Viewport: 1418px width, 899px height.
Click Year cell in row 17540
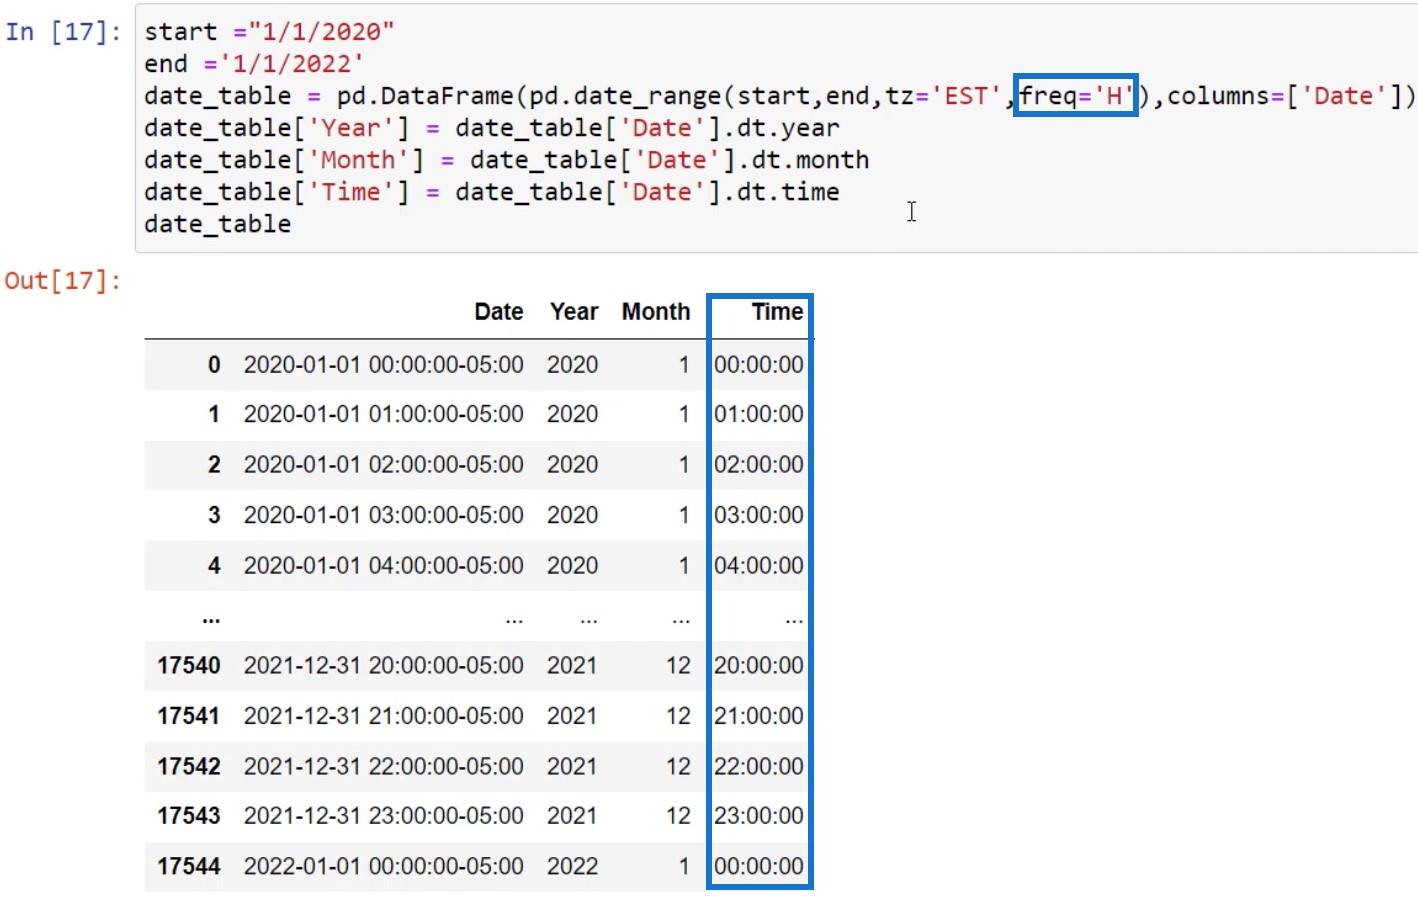coord(572,666)
